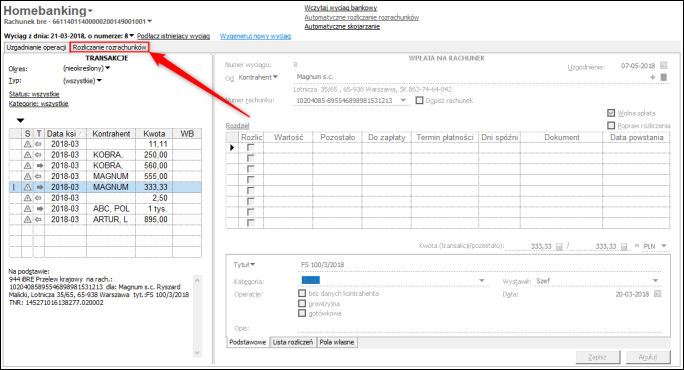Screen dimensions: 684x370
Task: Toggle the Dopisz rachunek checkbox
Action: [419, 100]
